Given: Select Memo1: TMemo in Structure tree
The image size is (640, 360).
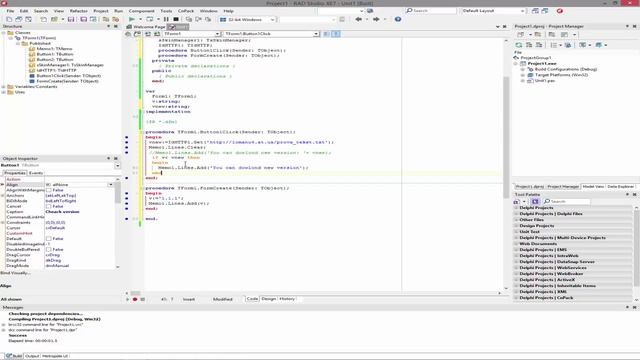Looking at the screenshot, I should pyautogui.click(x=54, y=49).
